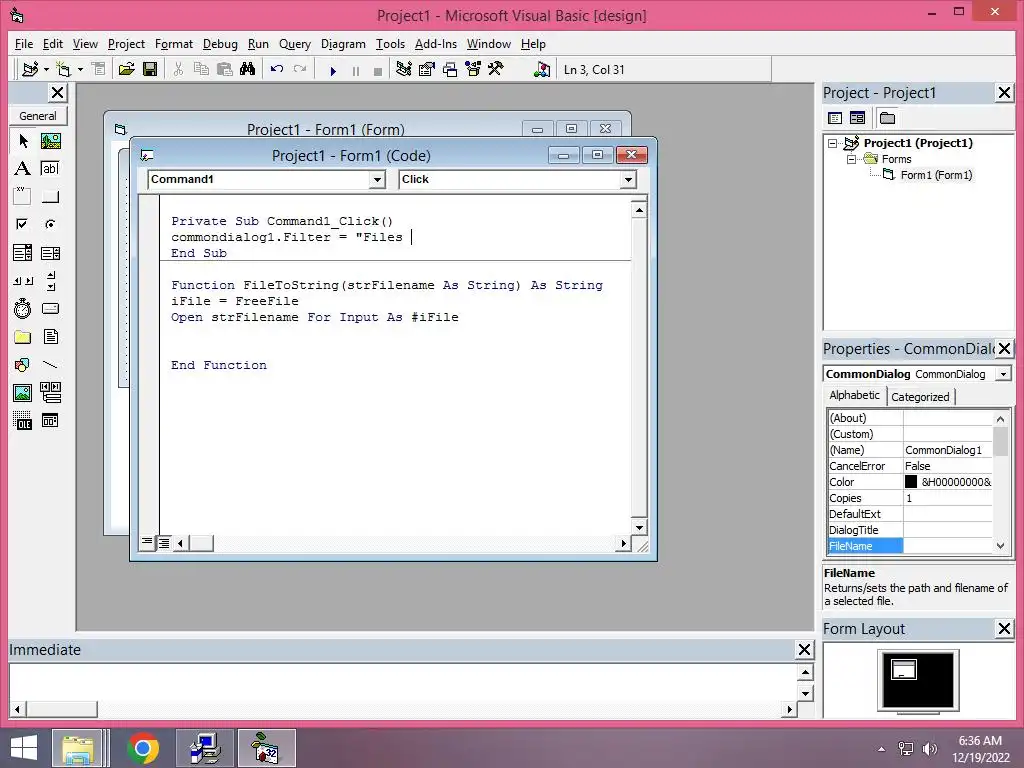This screenshot has width=1024, height=768.
Task: Select the Image tool in toolbox
Action: pos(23,392)
